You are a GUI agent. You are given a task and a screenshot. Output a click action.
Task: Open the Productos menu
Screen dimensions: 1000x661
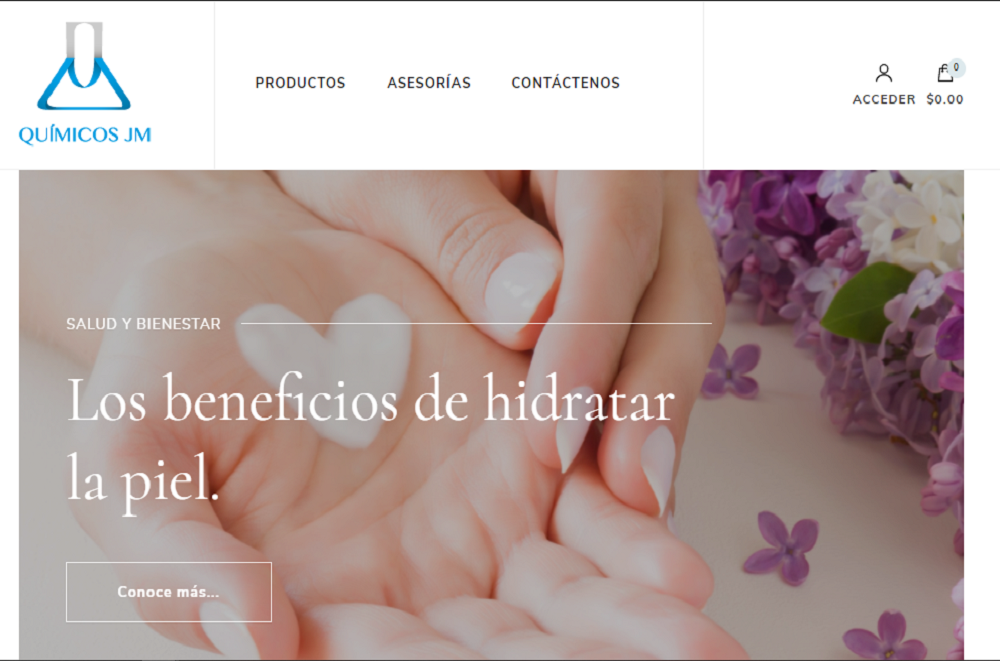click(x=300, y=83)
